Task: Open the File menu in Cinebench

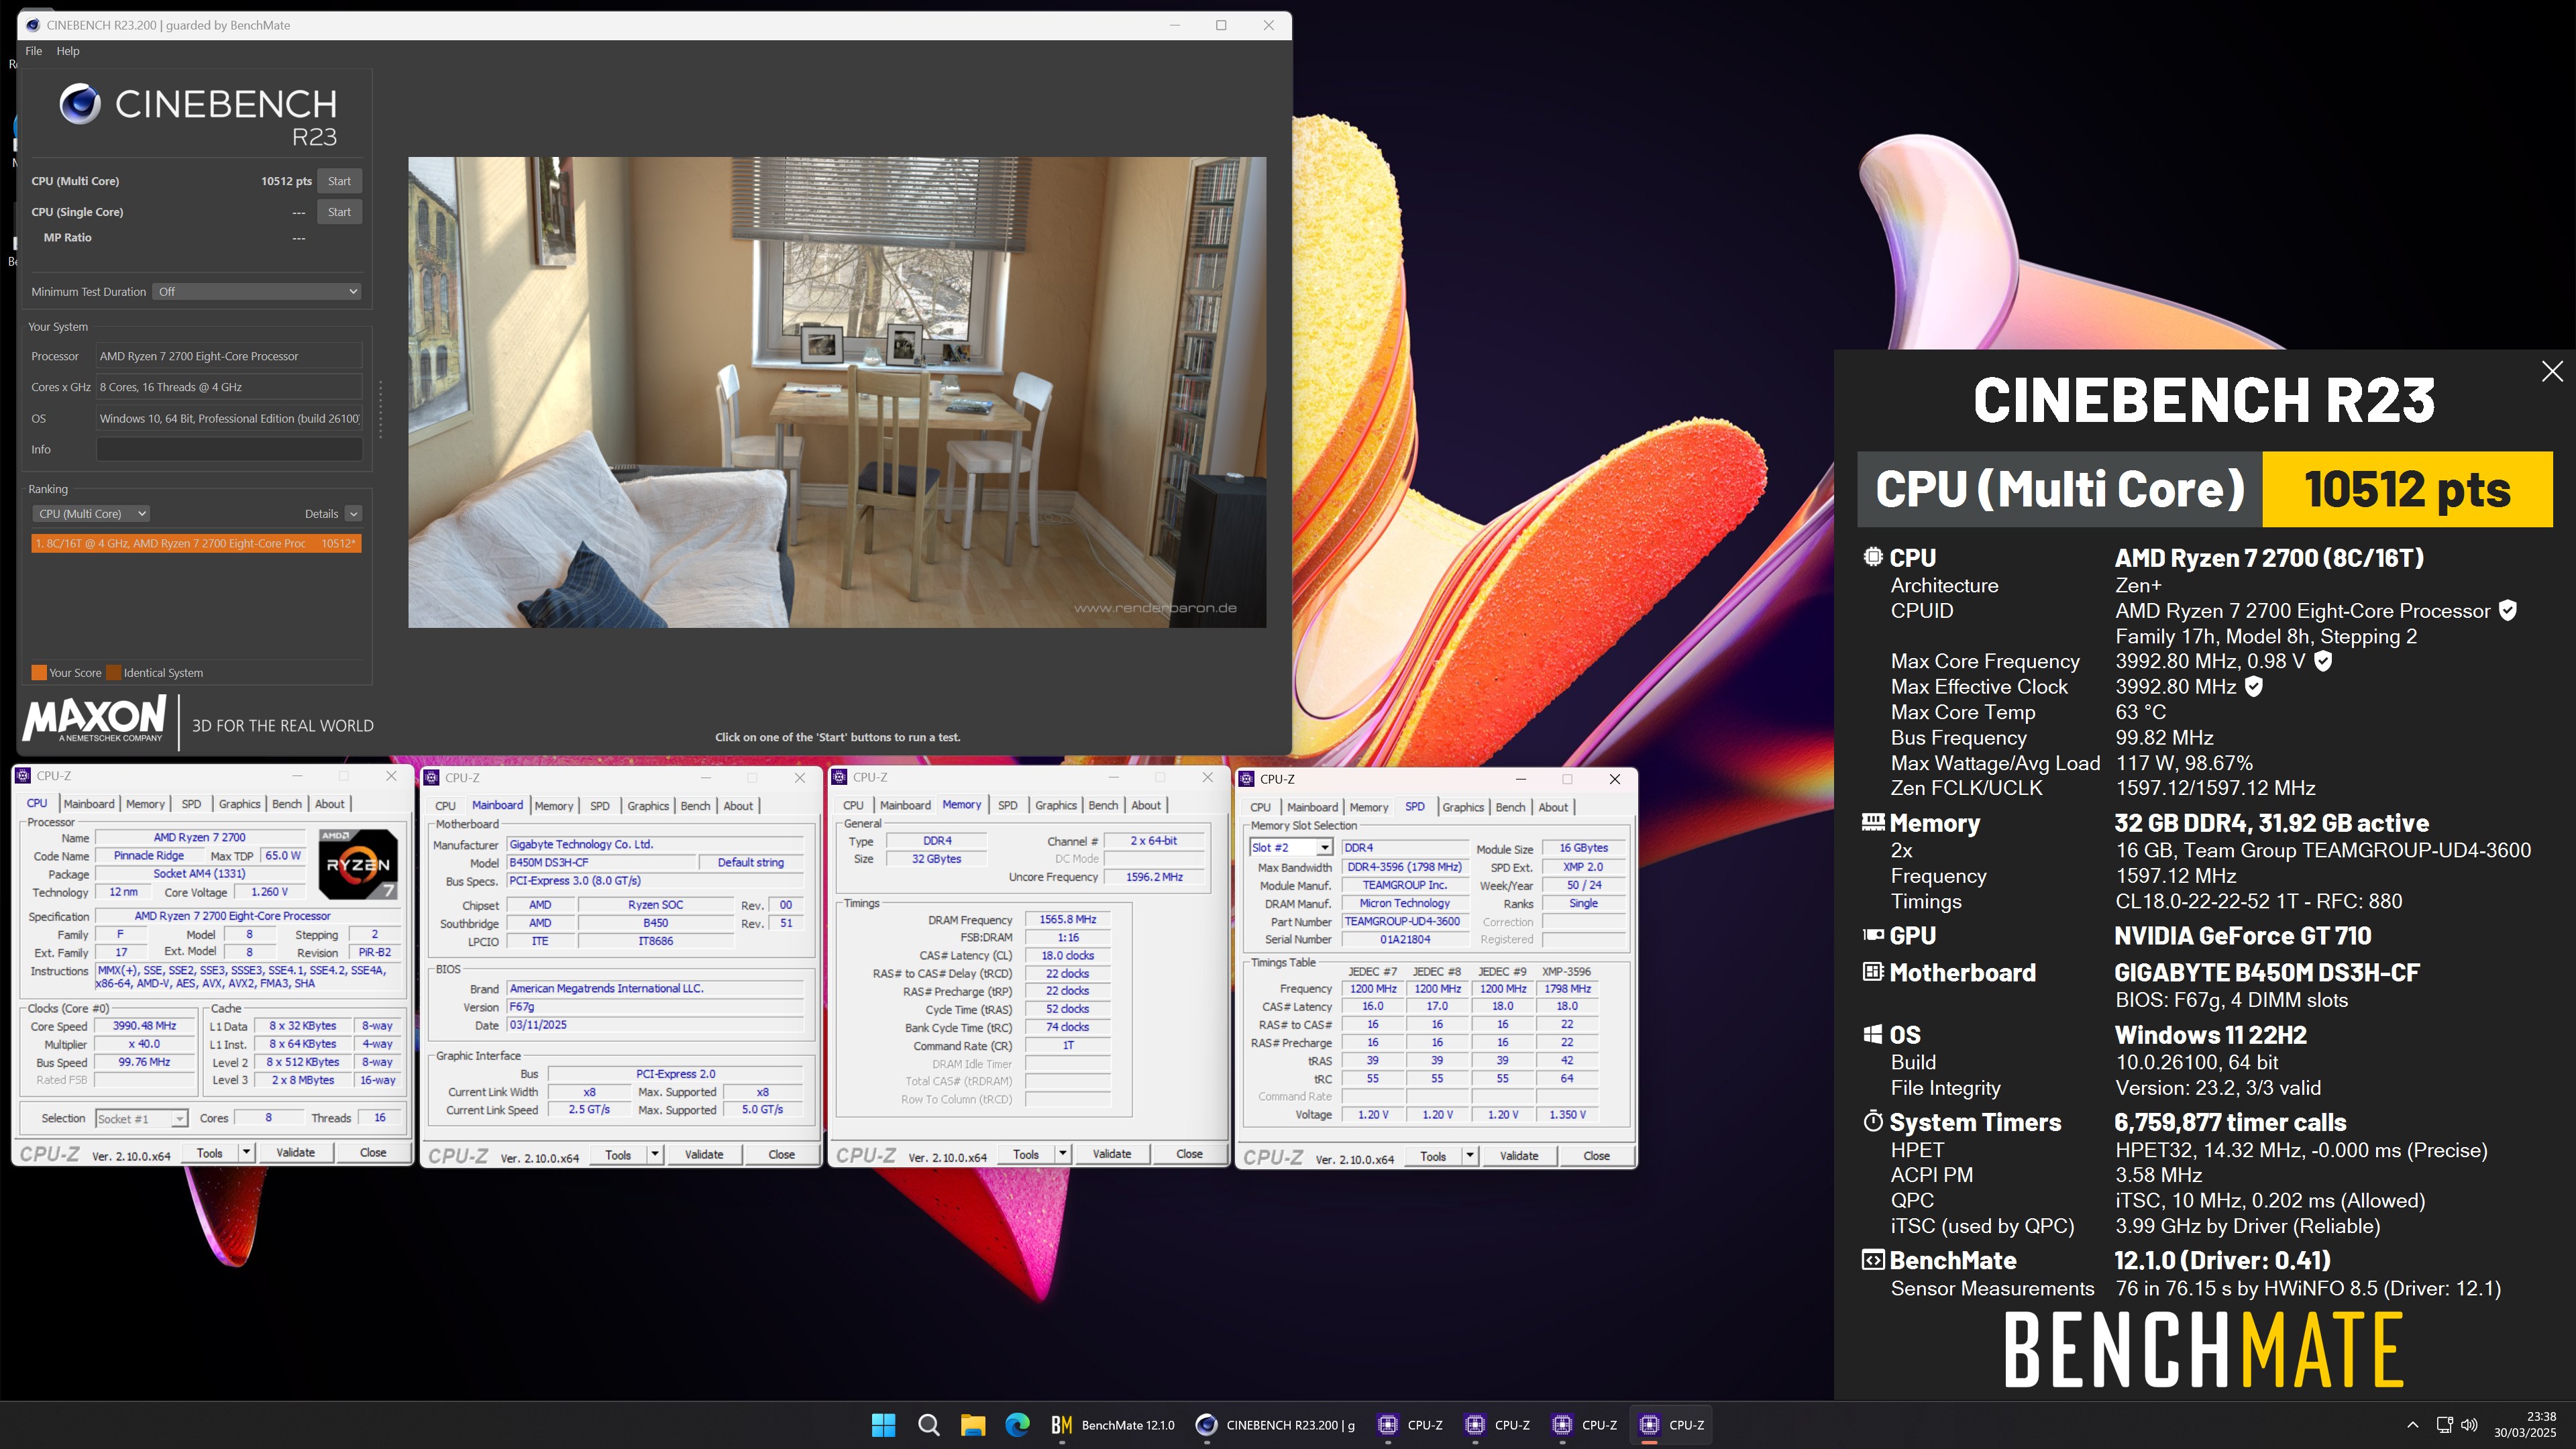Action: click(33, 51)
